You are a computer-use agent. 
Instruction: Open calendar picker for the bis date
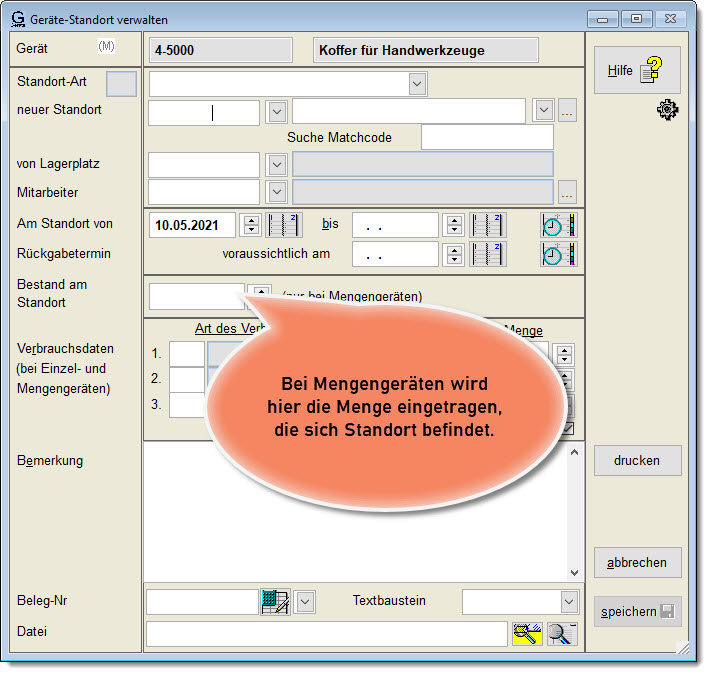488,225
